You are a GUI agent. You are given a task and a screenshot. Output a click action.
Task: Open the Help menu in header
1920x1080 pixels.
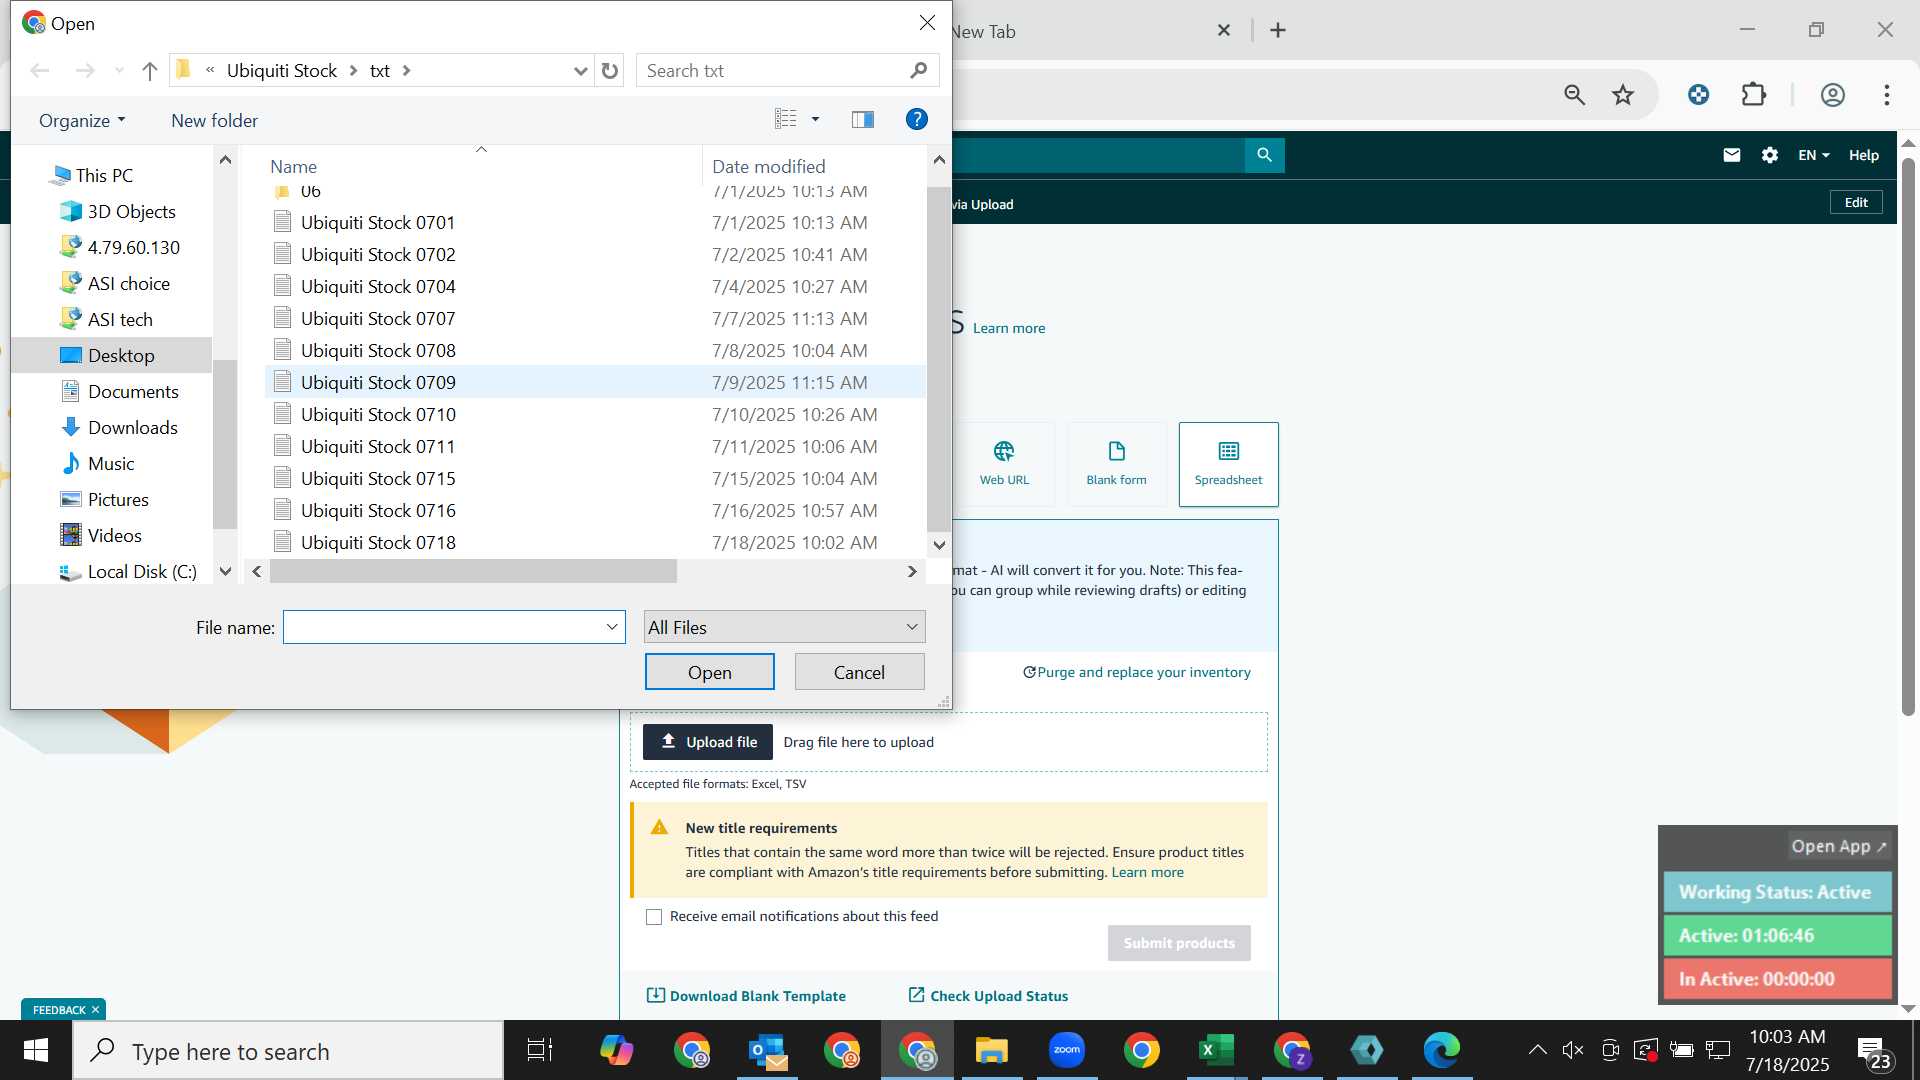point(1863,155)
